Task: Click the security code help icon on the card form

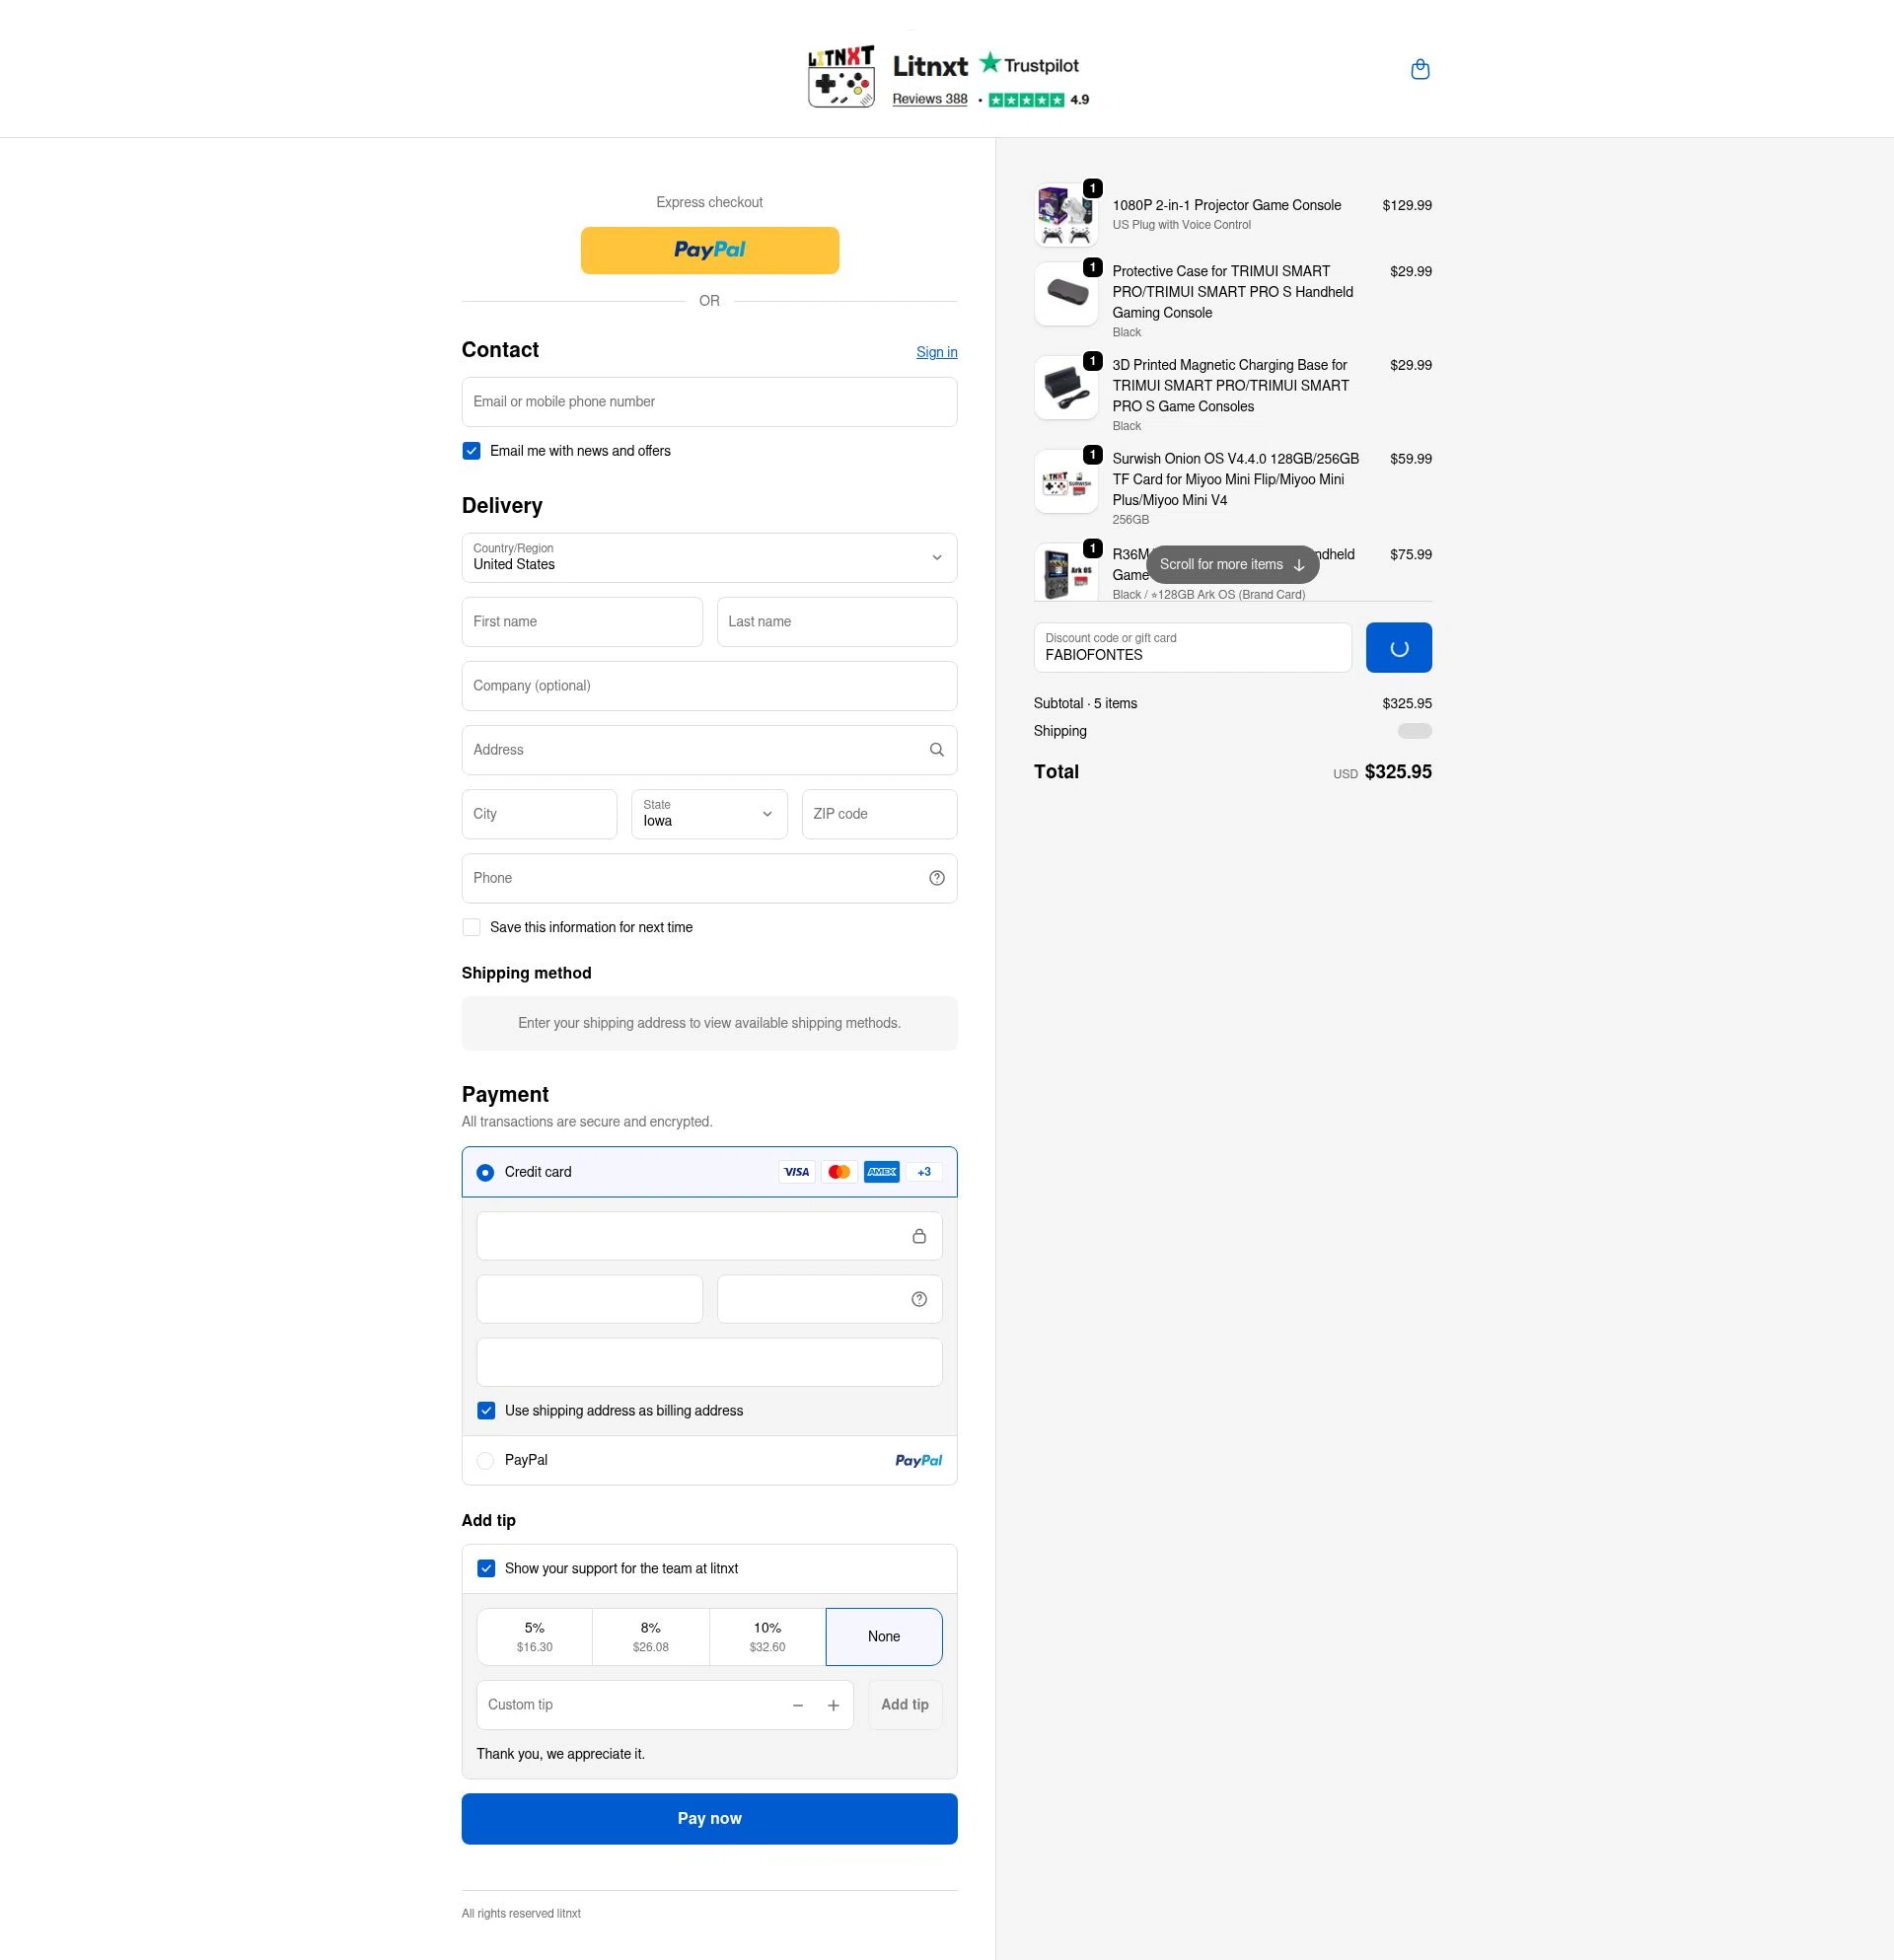Action: point(918,1298)
